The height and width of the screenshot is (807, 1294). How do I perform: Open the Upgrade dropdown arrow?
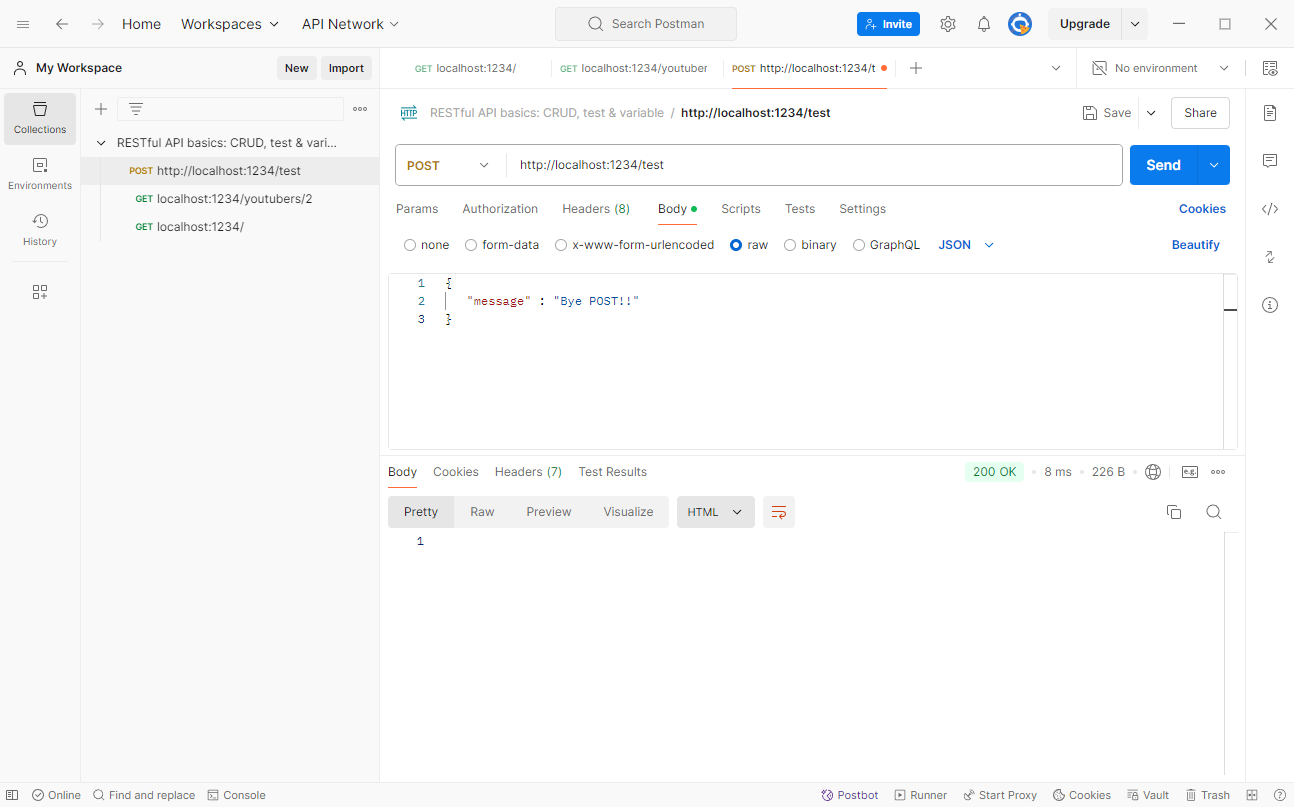pos(1135,24)
